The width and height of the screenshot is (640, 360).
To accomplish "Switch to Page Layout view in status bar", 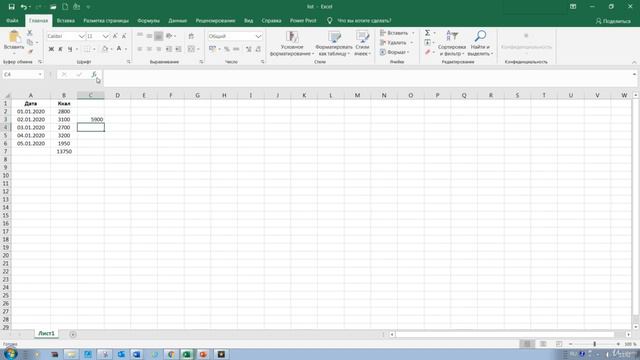I will 543,344.
